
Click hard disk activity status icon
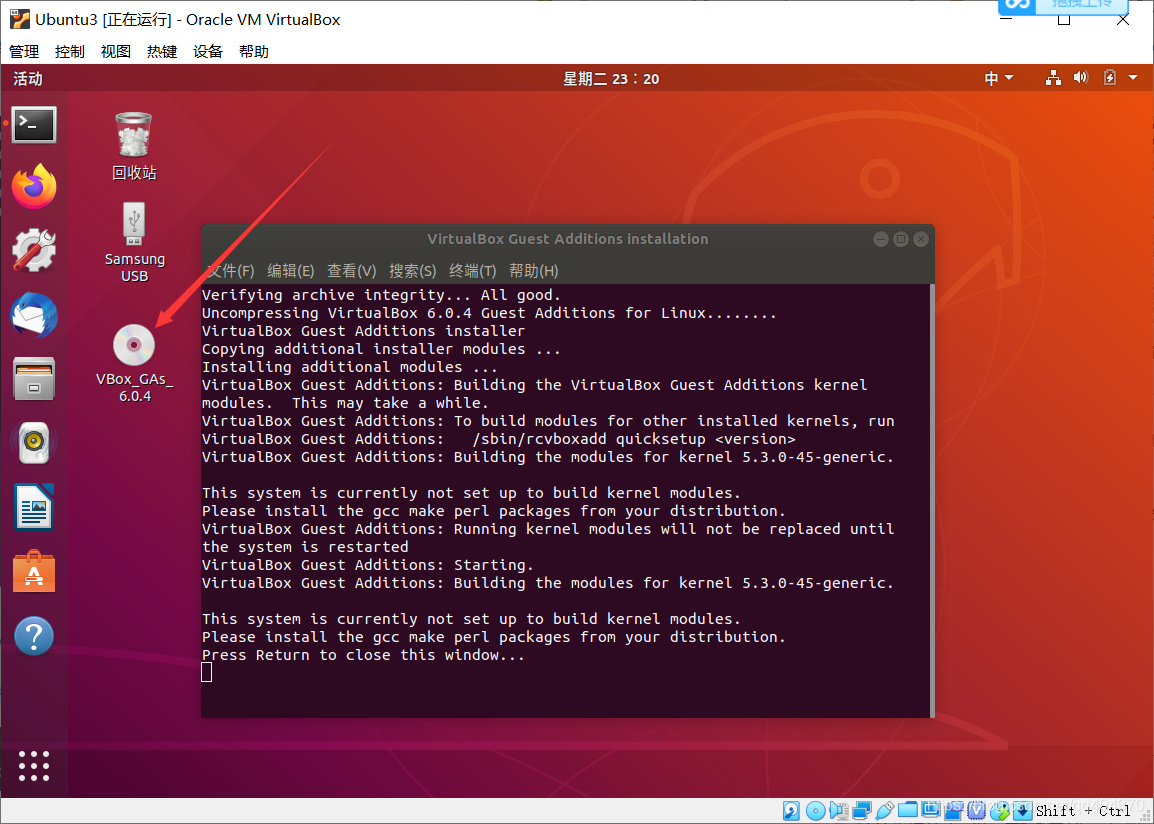(791, 811)
